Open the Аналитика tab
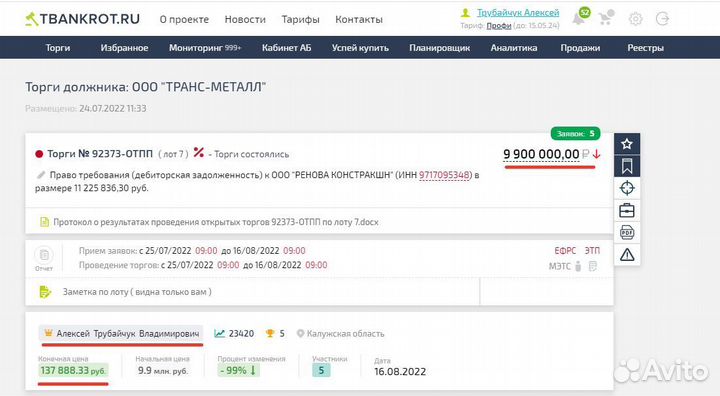The image size is (720, 396). point(514,48)
